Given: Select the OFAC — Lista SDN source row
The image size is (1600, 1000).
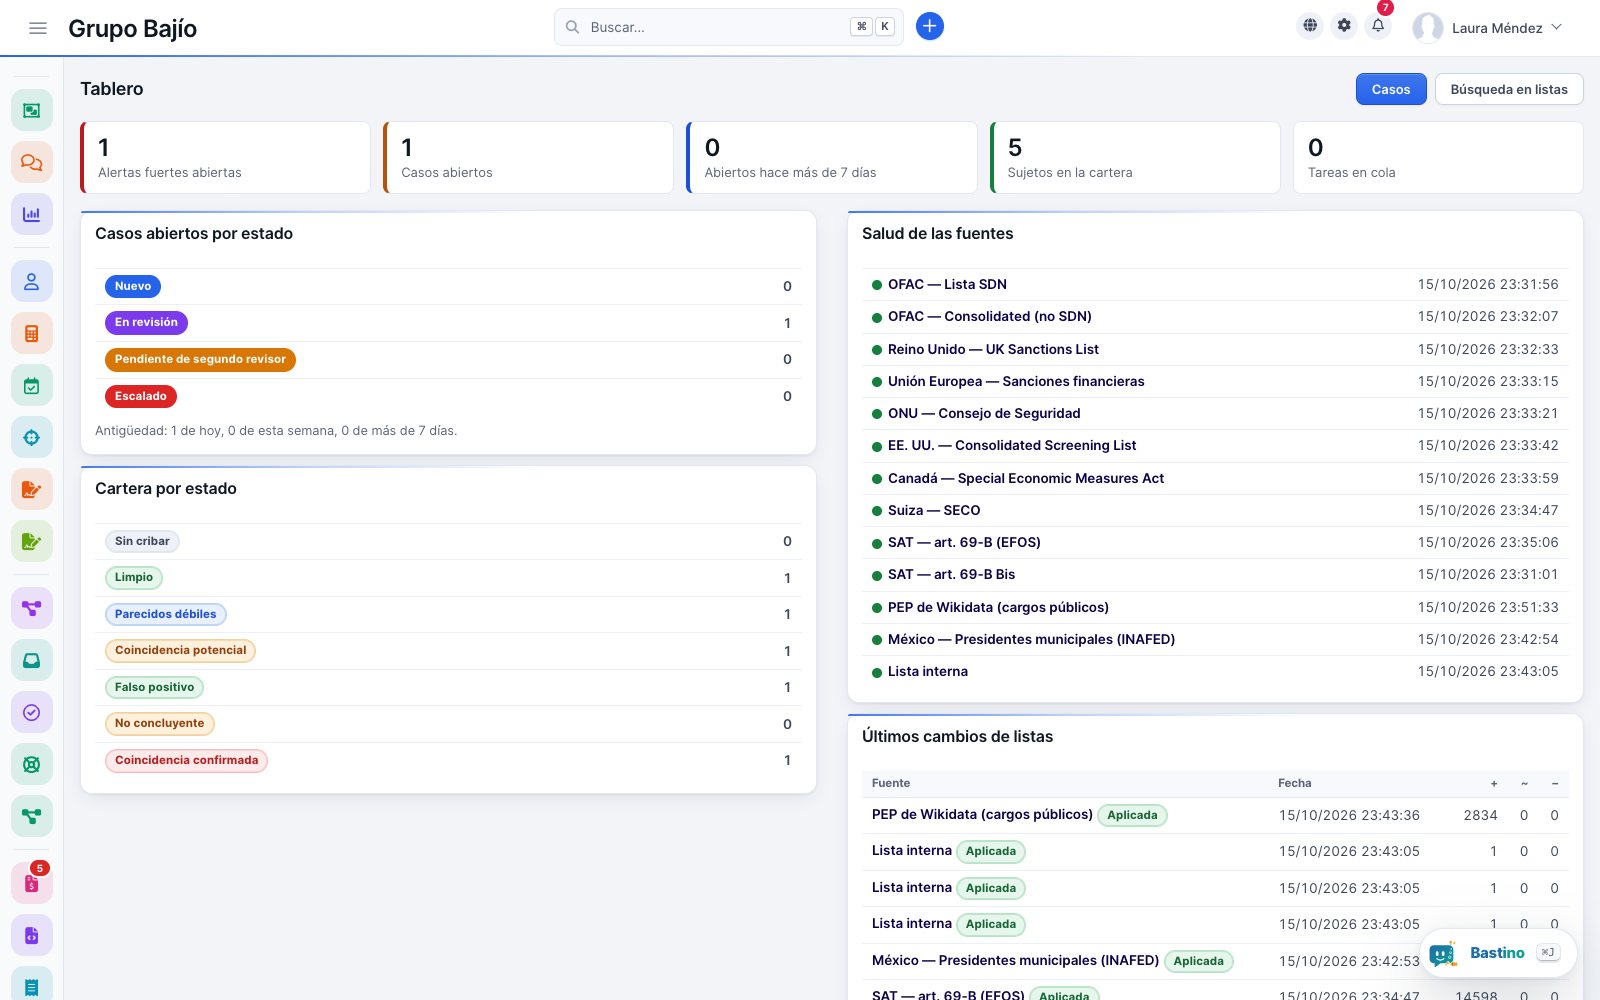Looking at the screenshot, I should point(1215,284).
